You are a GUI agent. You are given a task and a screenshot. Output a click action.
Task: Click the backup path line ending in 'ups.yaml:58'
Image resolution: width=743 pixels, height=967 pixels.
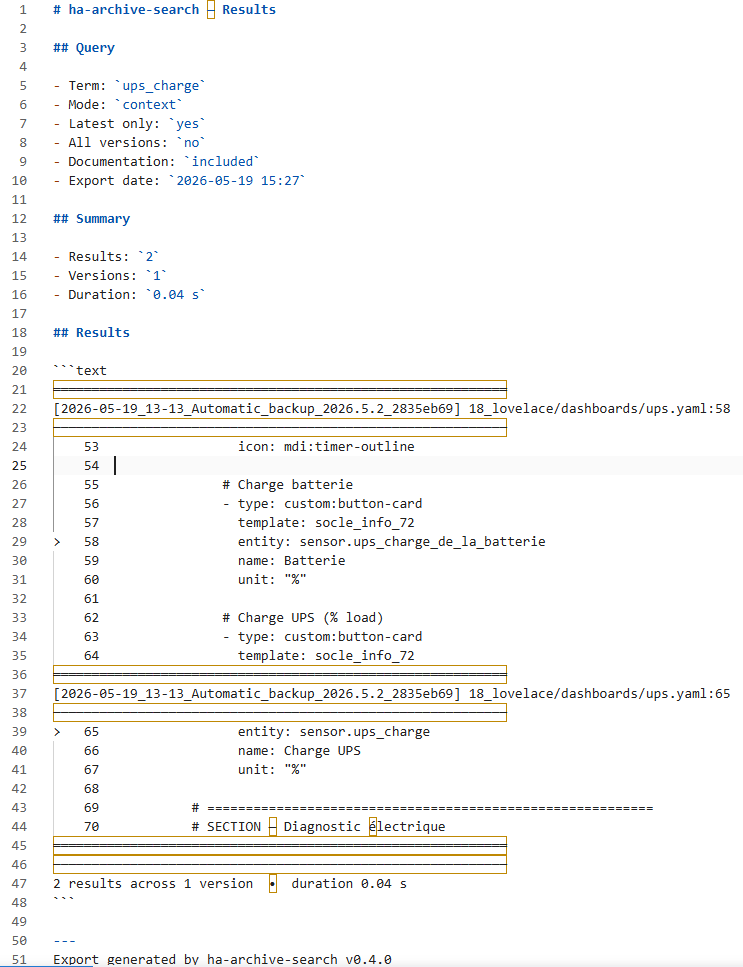(392, 409)
